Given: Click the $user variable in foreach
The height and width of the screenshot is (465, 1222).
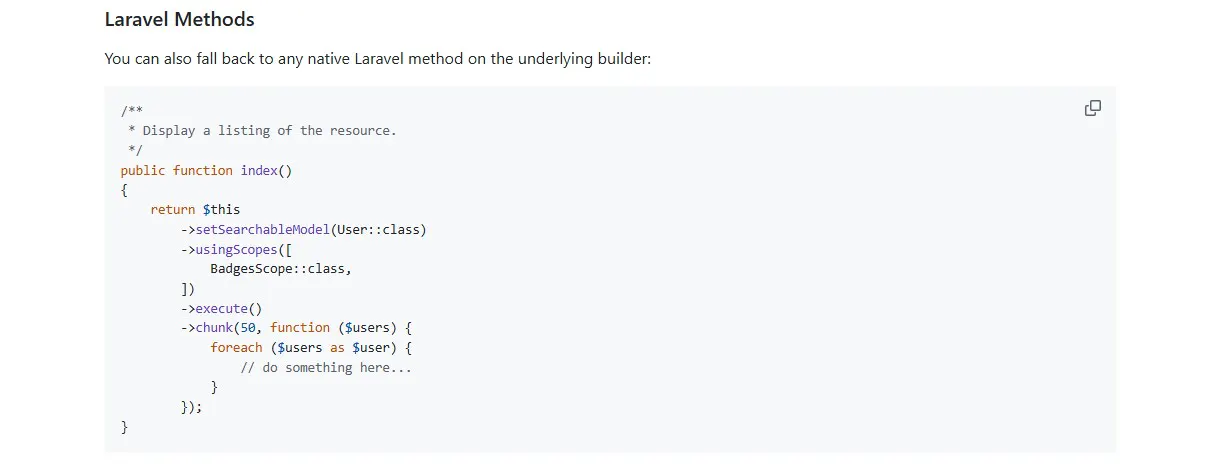Looking at the screenshot, I should (x=370, y=348).
